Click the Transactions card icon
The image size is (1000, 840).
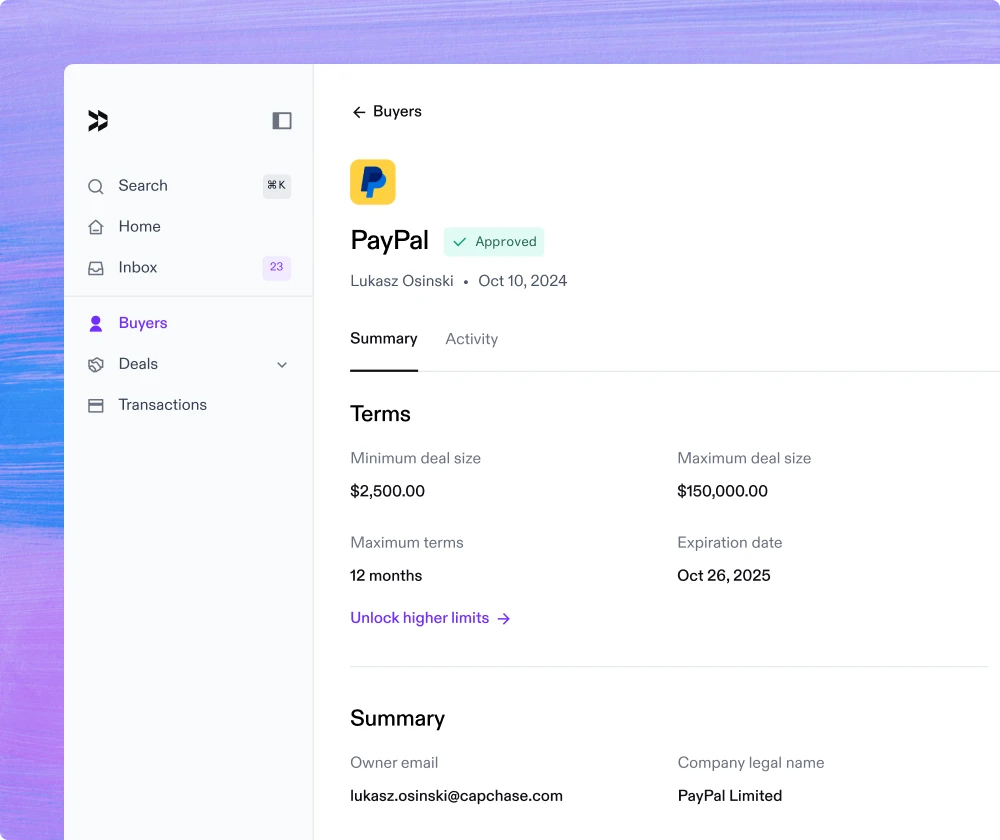click(96, 406)
